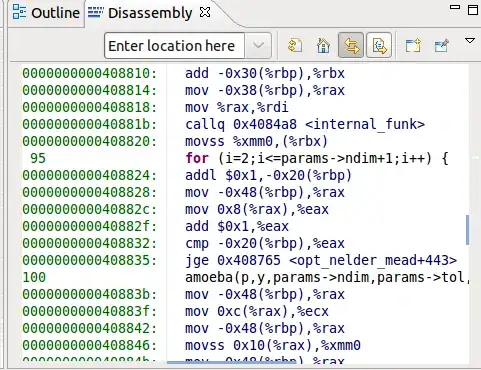Maximize the Disassembly view panel
Screen dimensions: 481x370
[473, 10]
